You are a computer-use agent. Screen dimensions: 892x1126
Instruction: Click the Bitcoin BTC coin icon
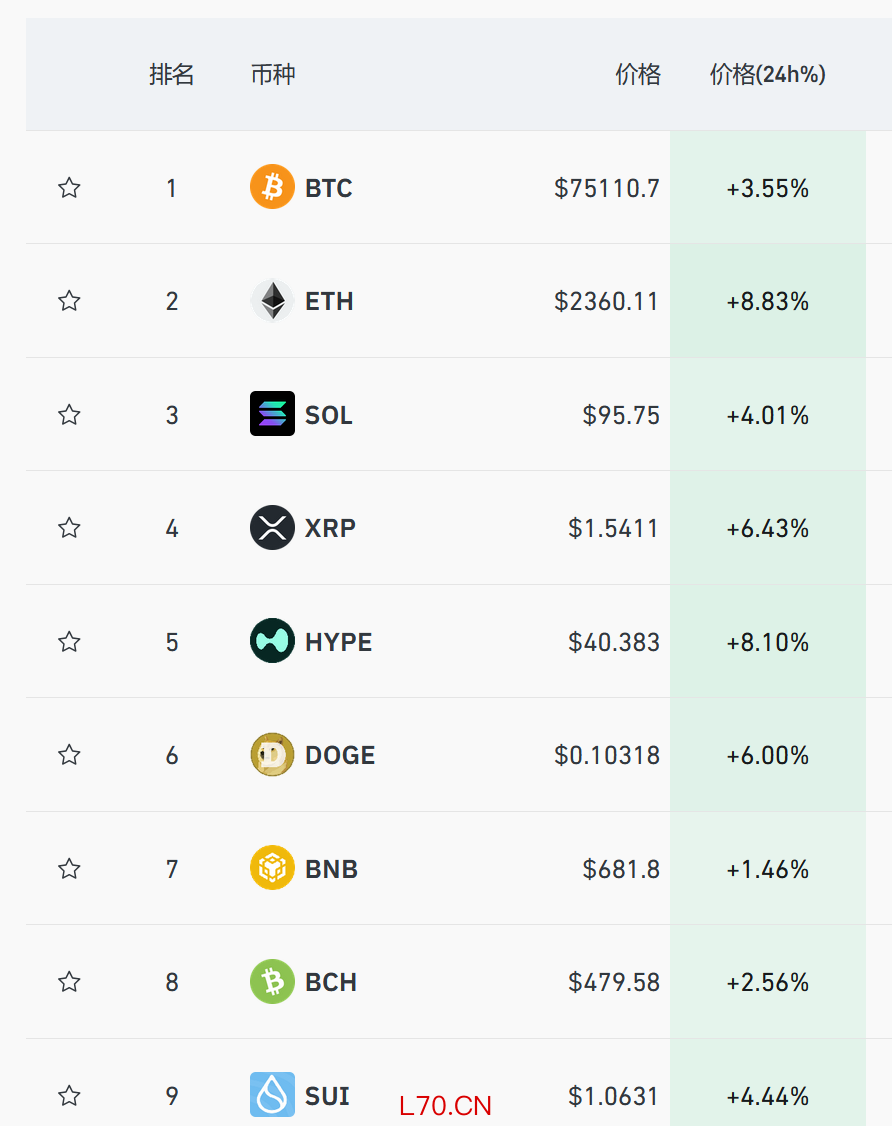tap(272, 187)
